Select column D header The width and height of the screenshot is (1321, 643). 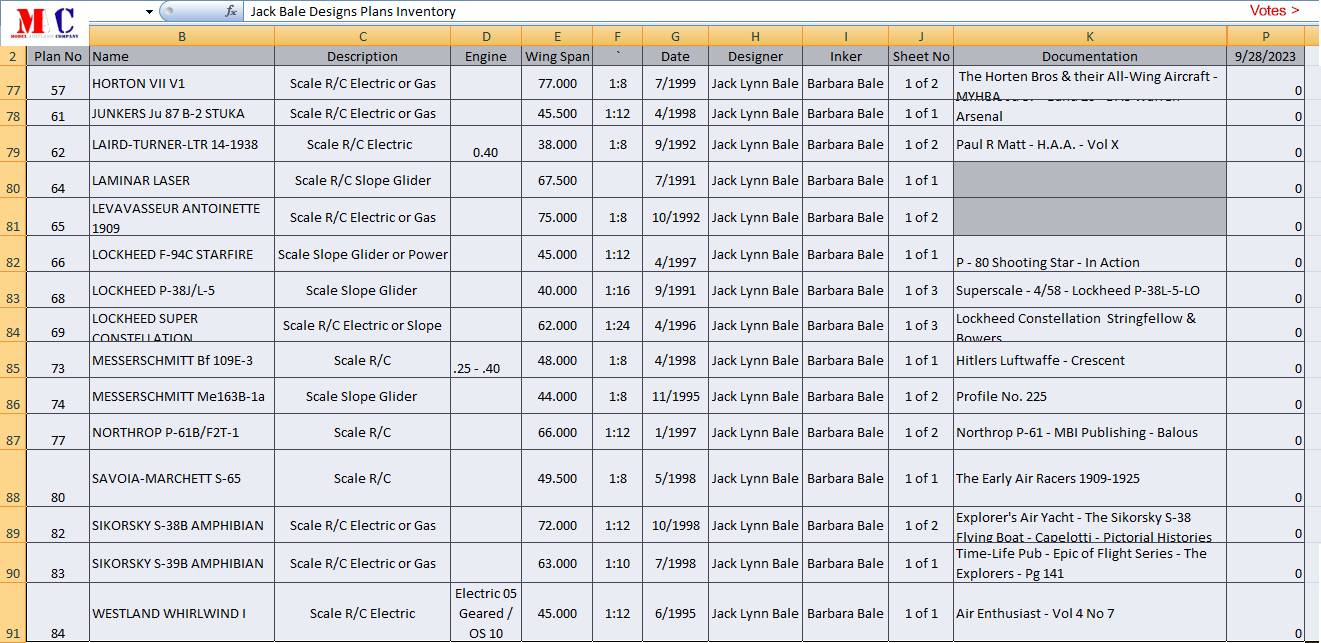pyautogui.click(x=486, y=36)
